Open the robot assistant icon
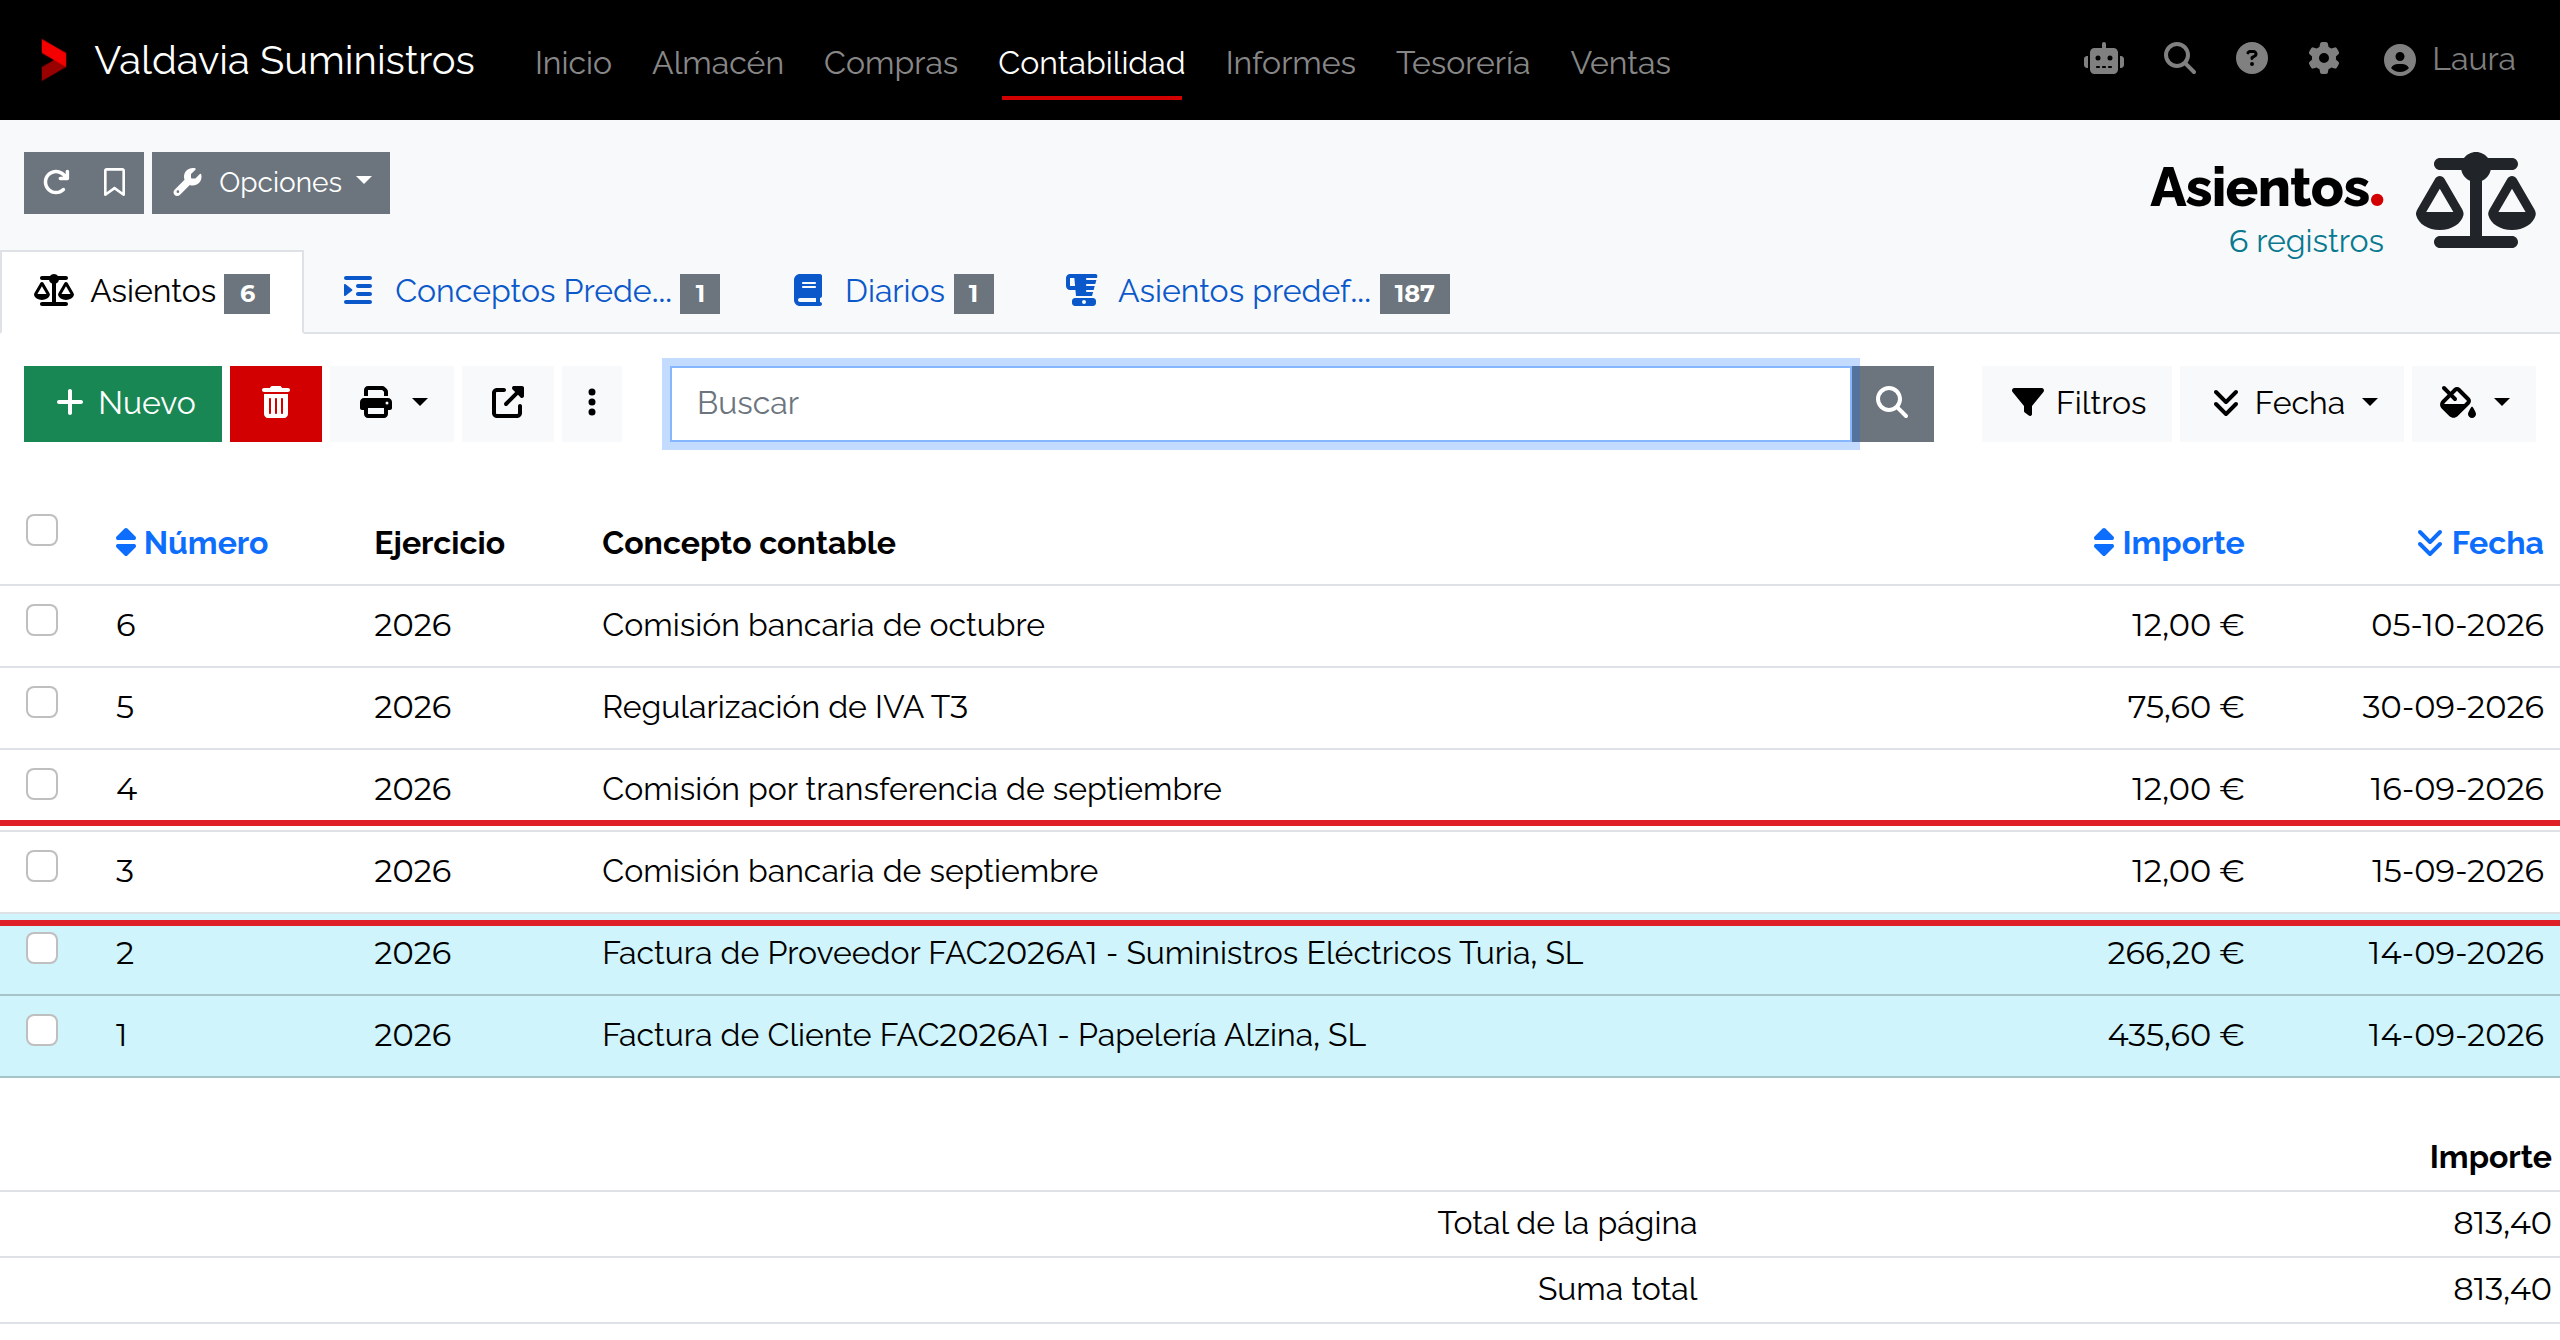The image size is (2560, 1340). pyautogui.click(x=2104, y=60)
